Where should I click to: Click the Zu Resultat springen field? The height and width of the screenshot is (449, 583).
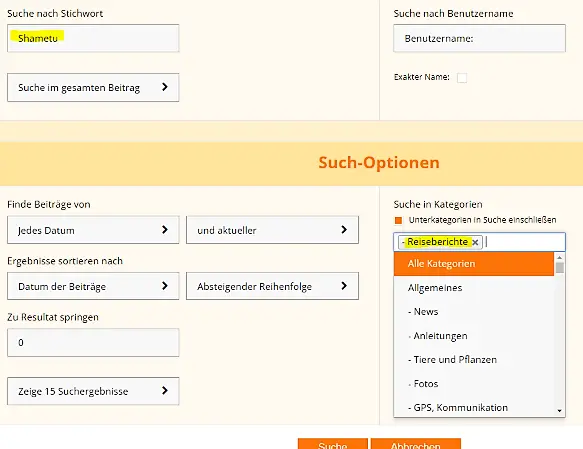pyautogui.click(x=93, y=342)
